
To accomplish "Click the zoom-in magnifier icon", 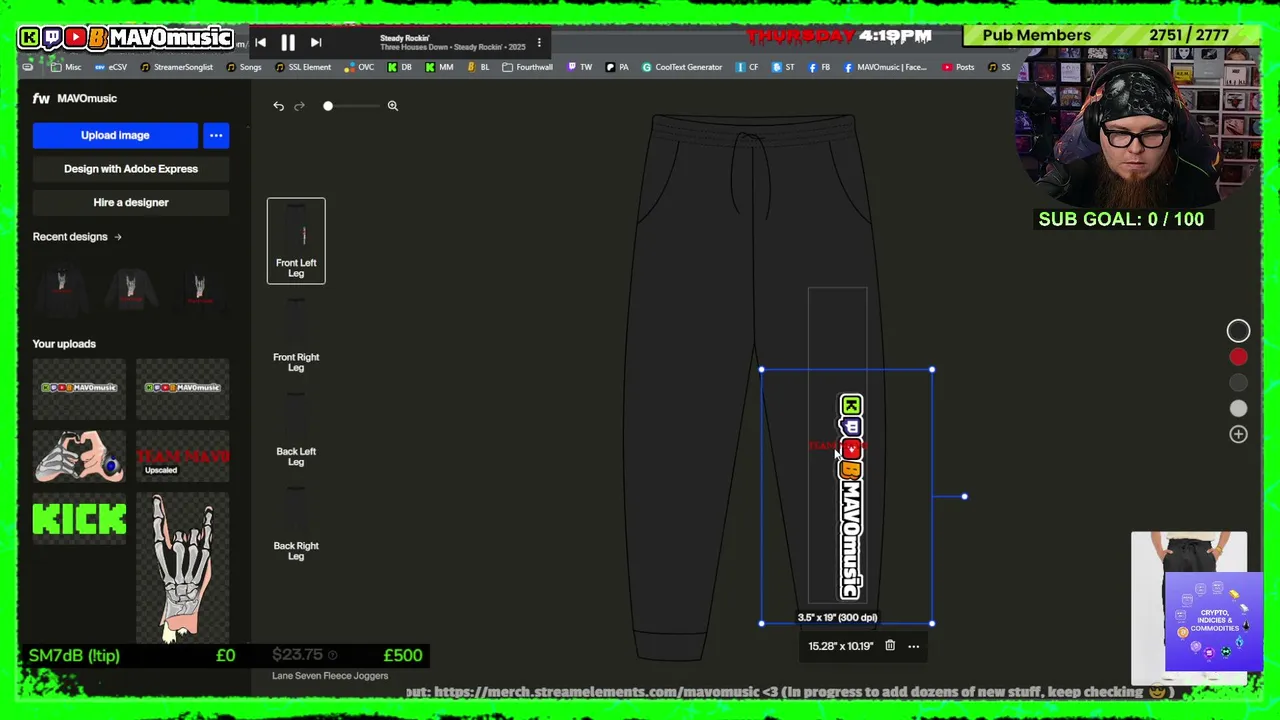I will pos(393,106).
